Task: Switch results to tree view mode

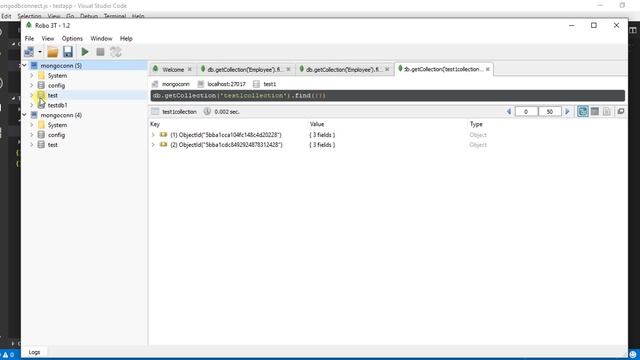Action: click(583, 111)
